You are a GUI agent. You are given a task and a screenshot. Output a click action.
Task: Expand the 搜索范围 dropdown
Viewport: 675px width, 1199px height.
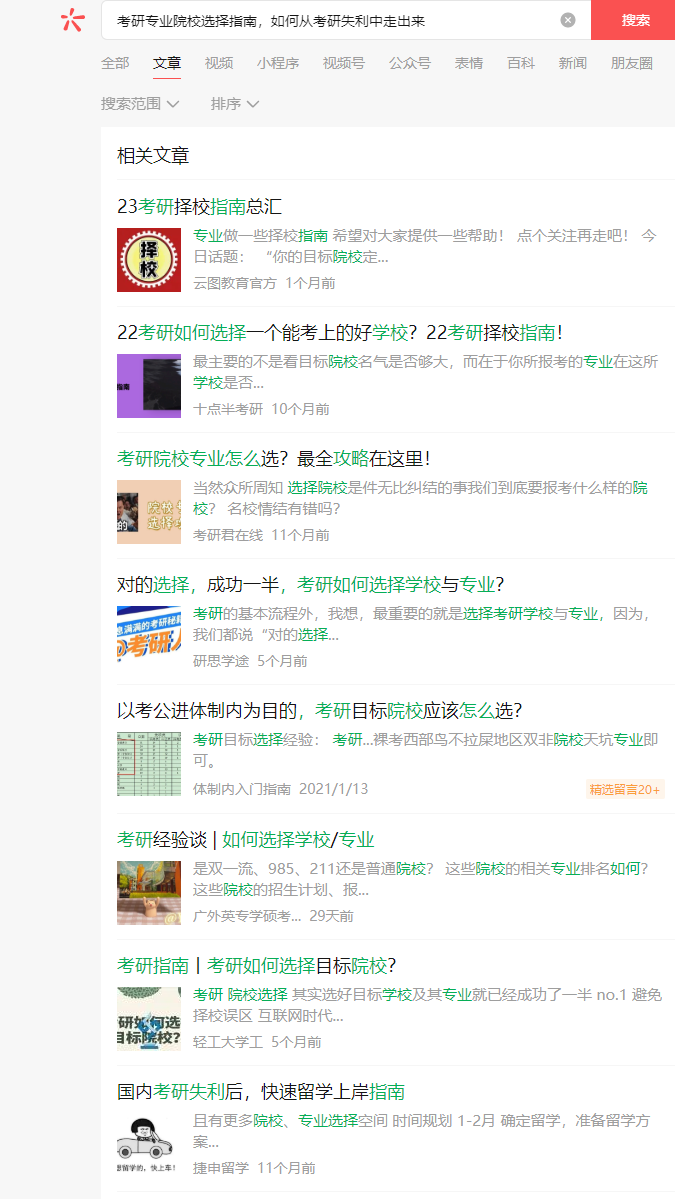coord(140,103)
